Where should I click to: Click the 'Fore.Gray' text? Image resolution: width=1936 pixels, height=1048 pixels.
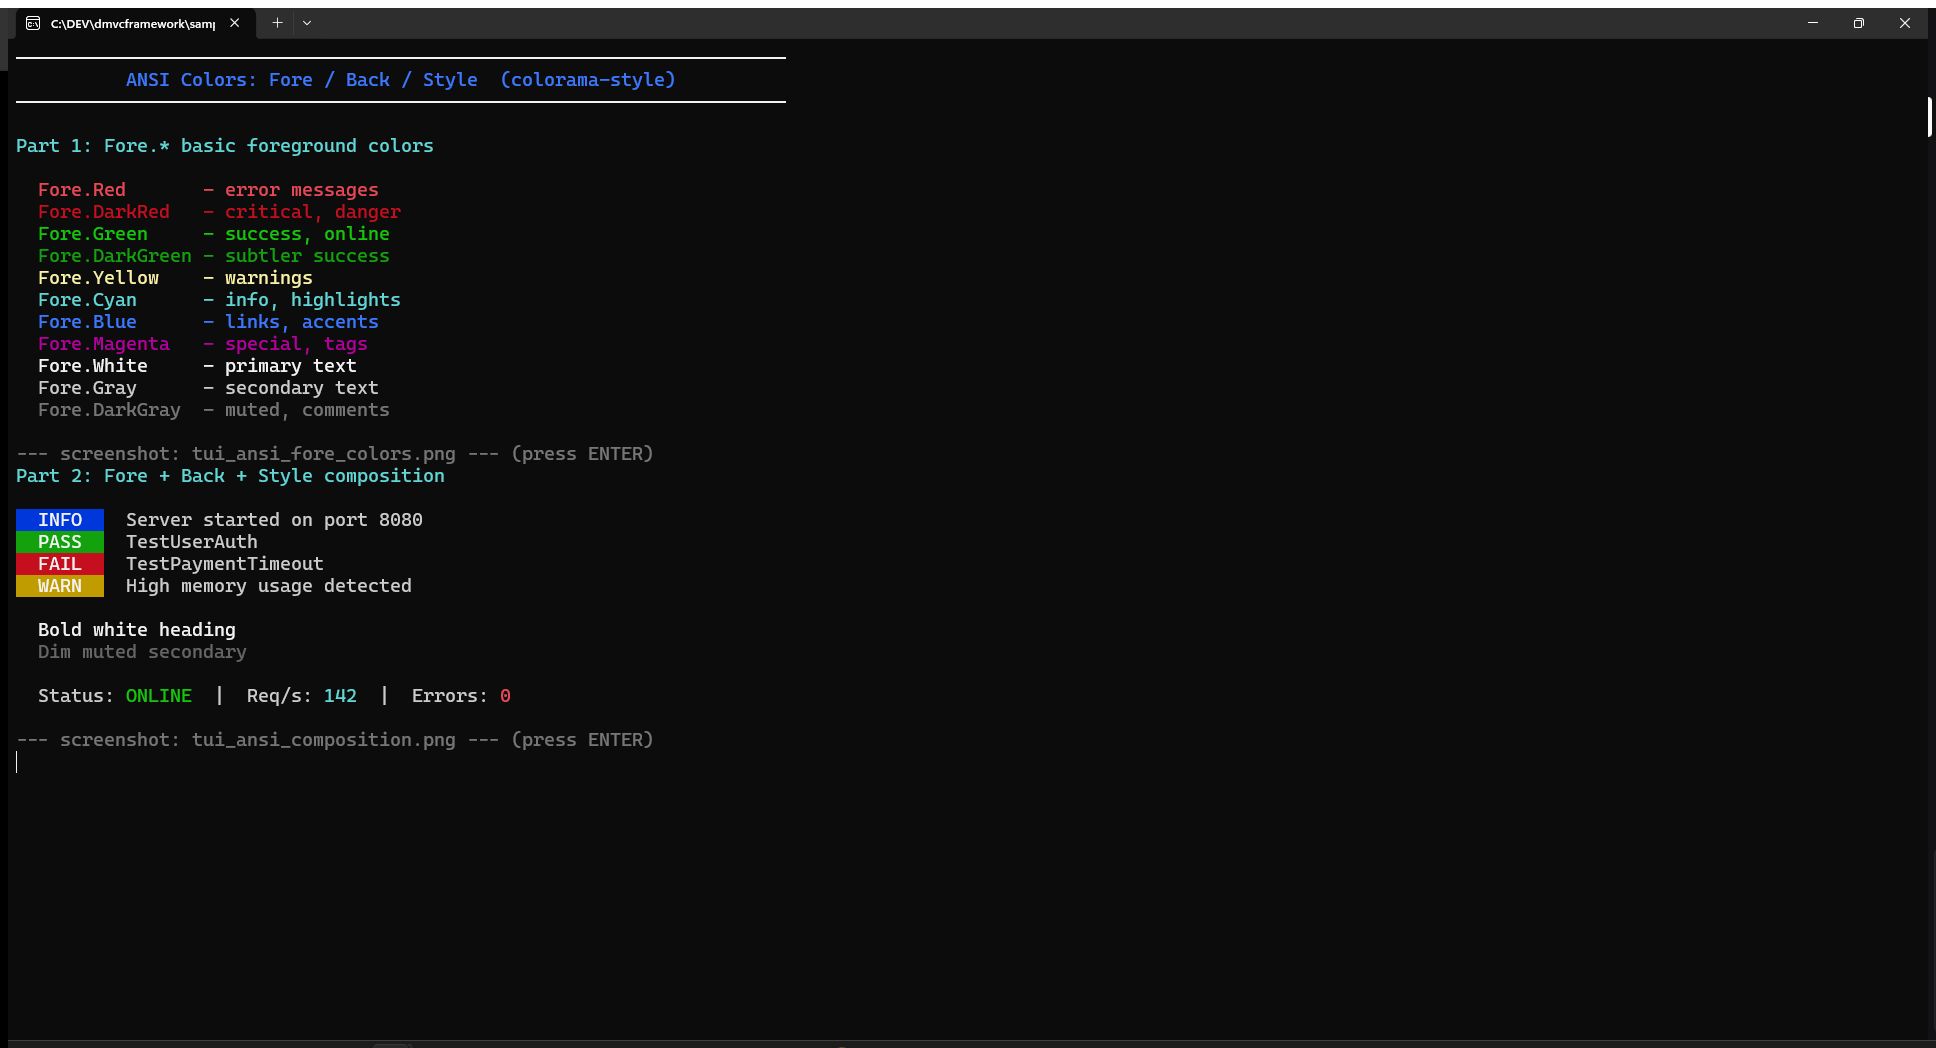88,388
